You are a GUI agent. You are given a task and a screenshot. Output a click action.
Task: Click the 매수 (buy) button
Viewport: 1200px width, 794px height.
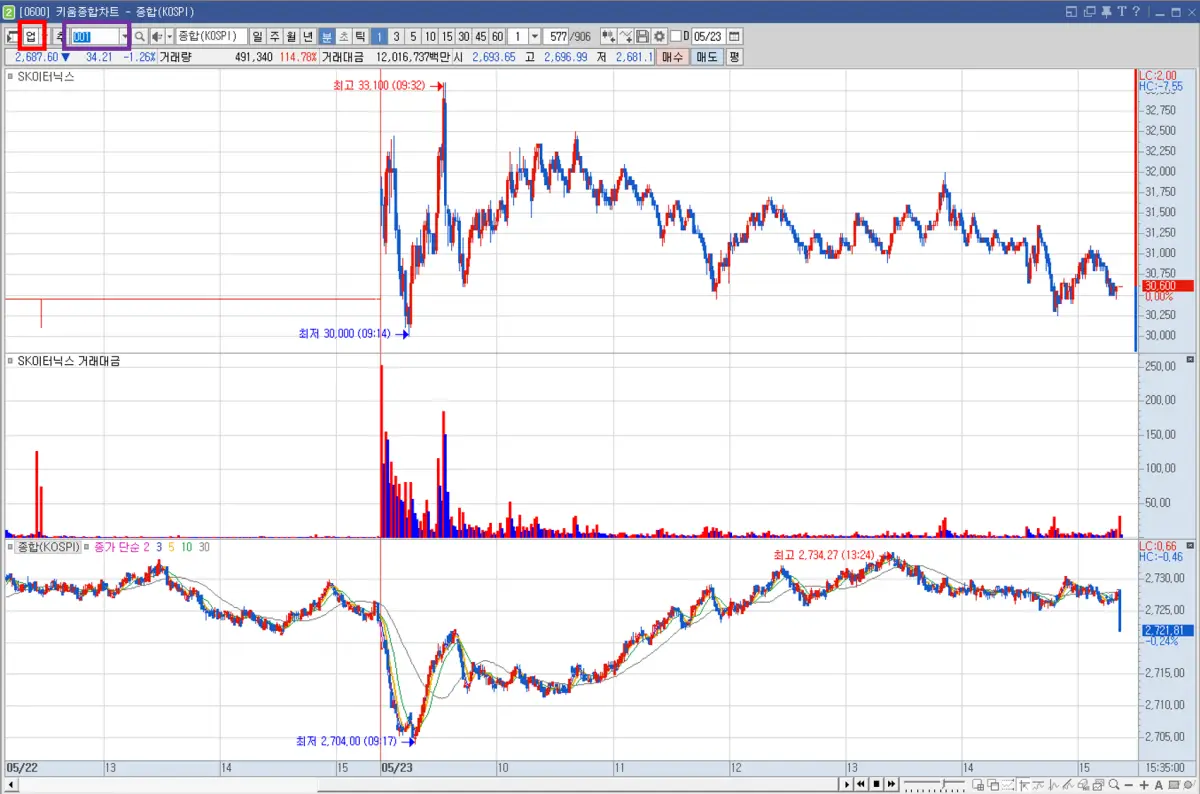pyautogui.click(x=672, y=57)
